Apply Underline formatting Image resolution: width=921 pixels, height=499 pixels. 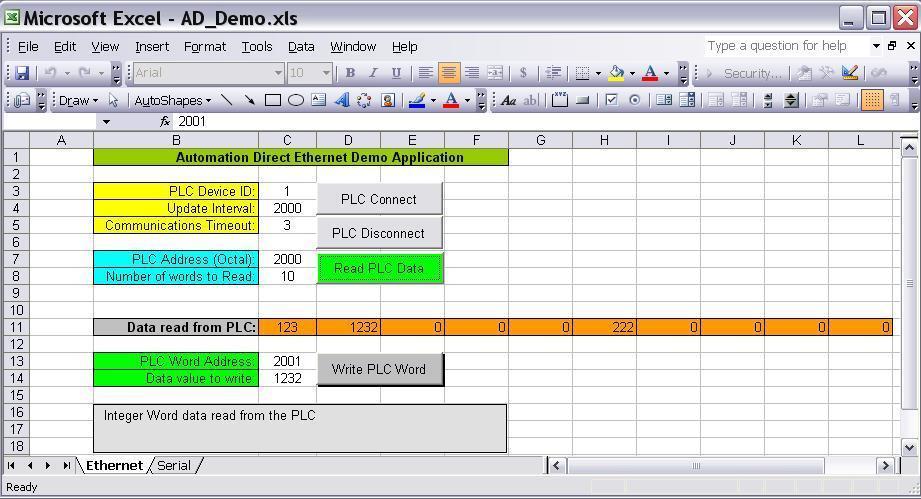pyautogui.click(x=396, y=73)
